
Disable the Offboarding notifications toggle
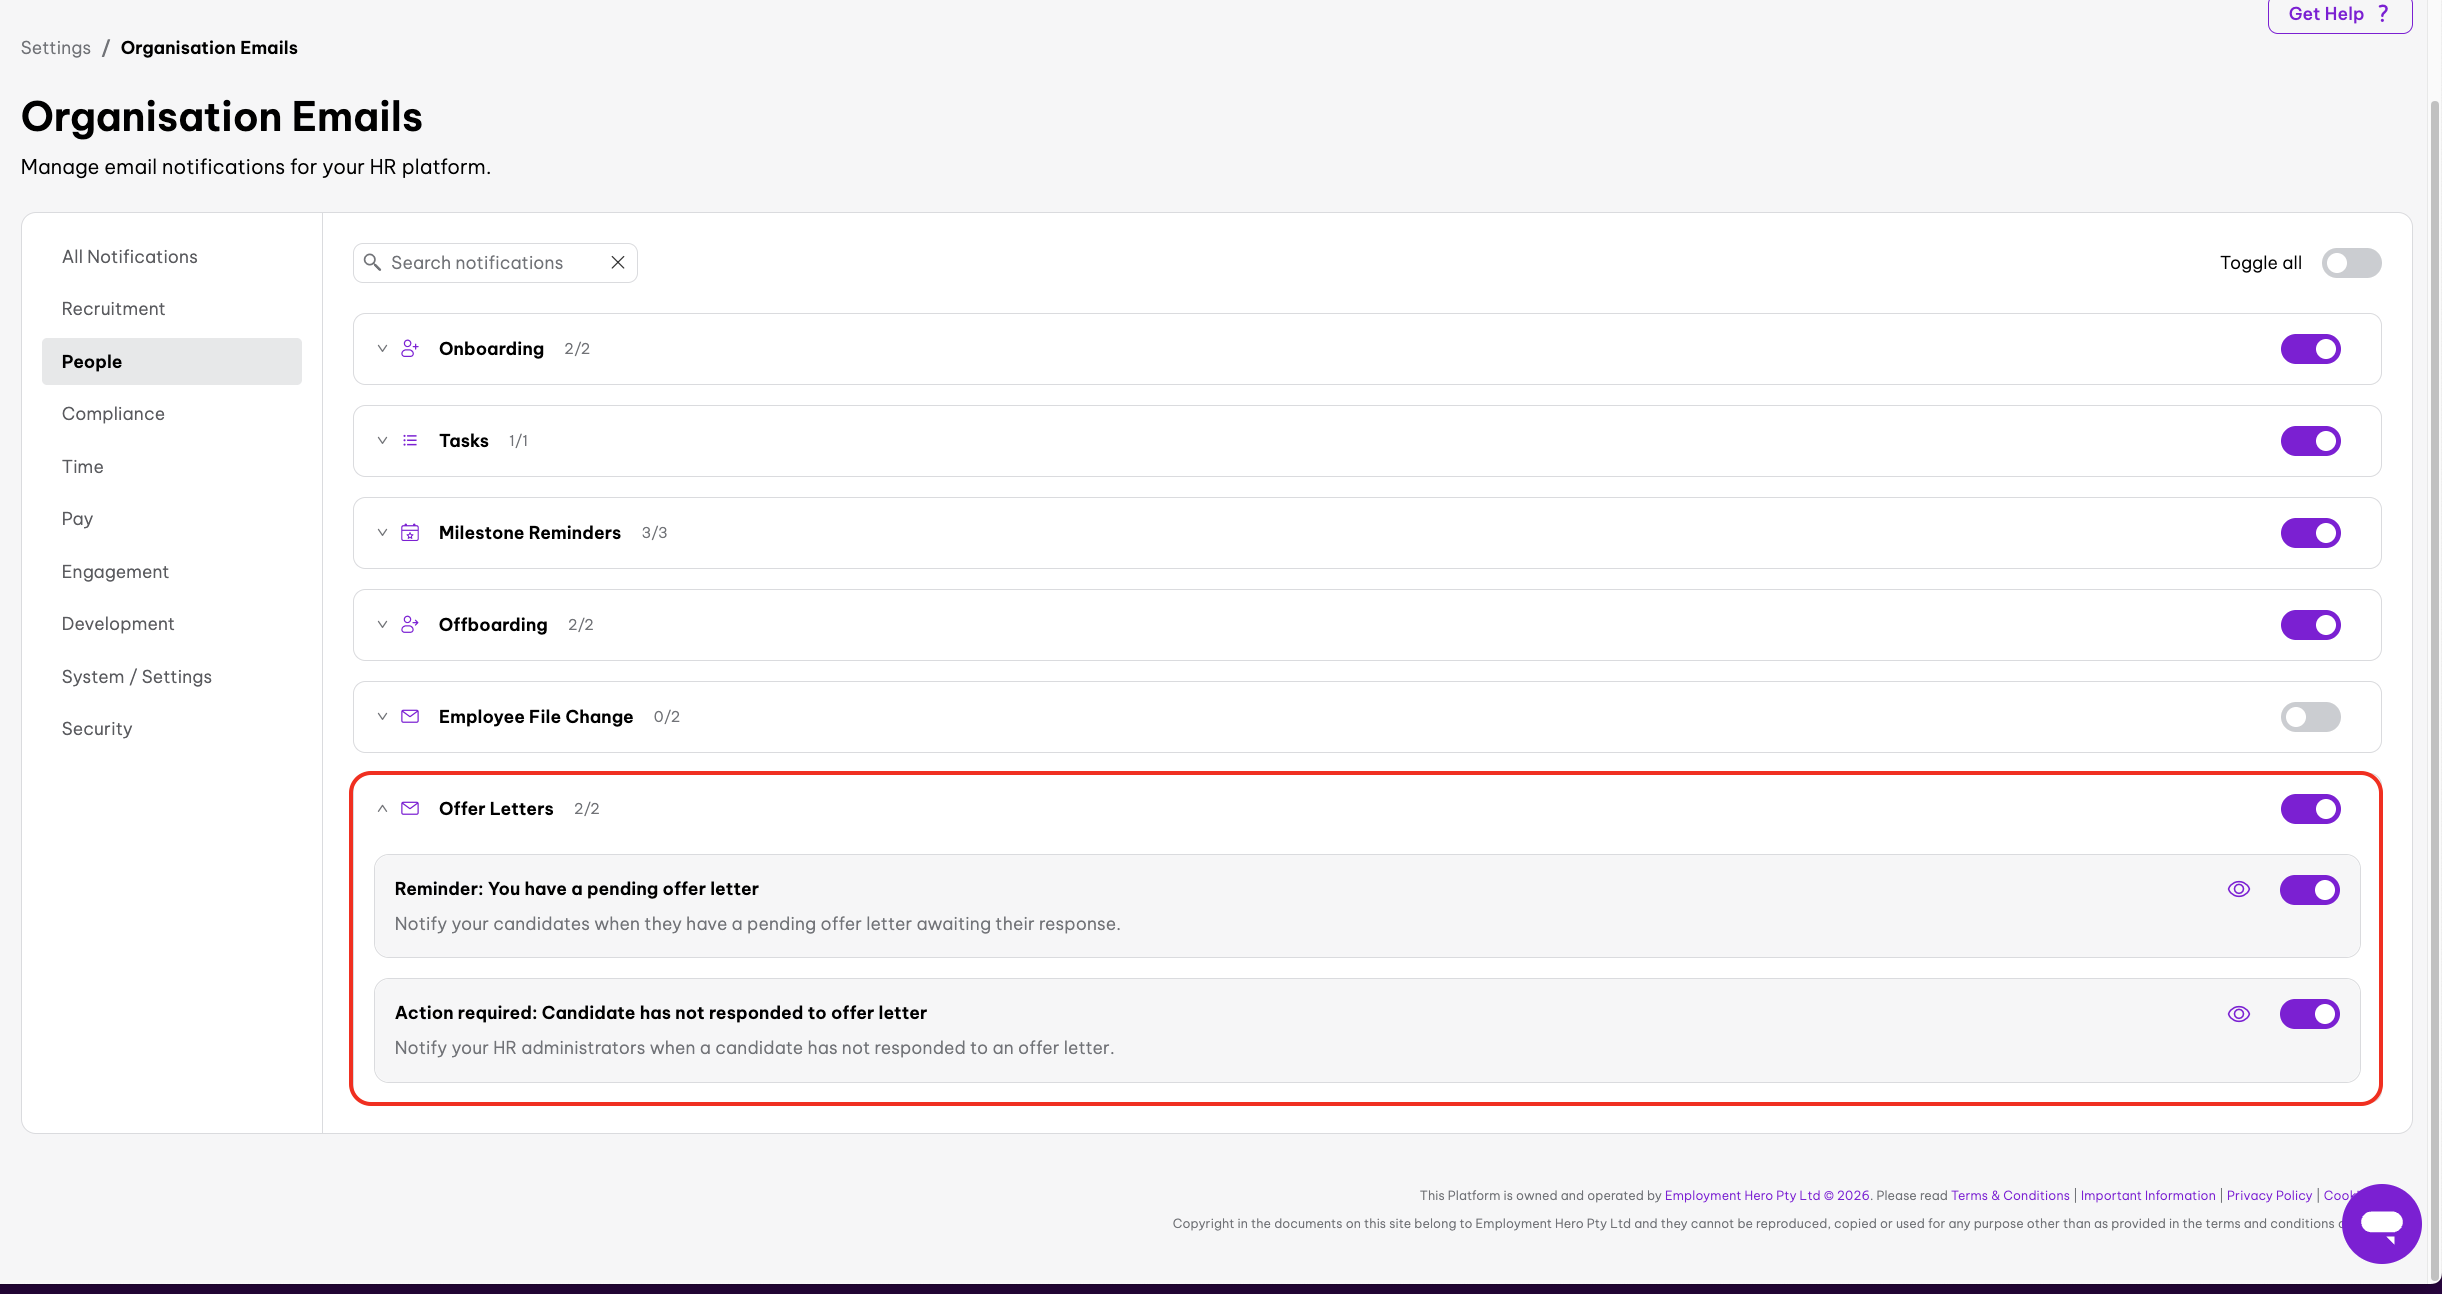coord(2310,624)
